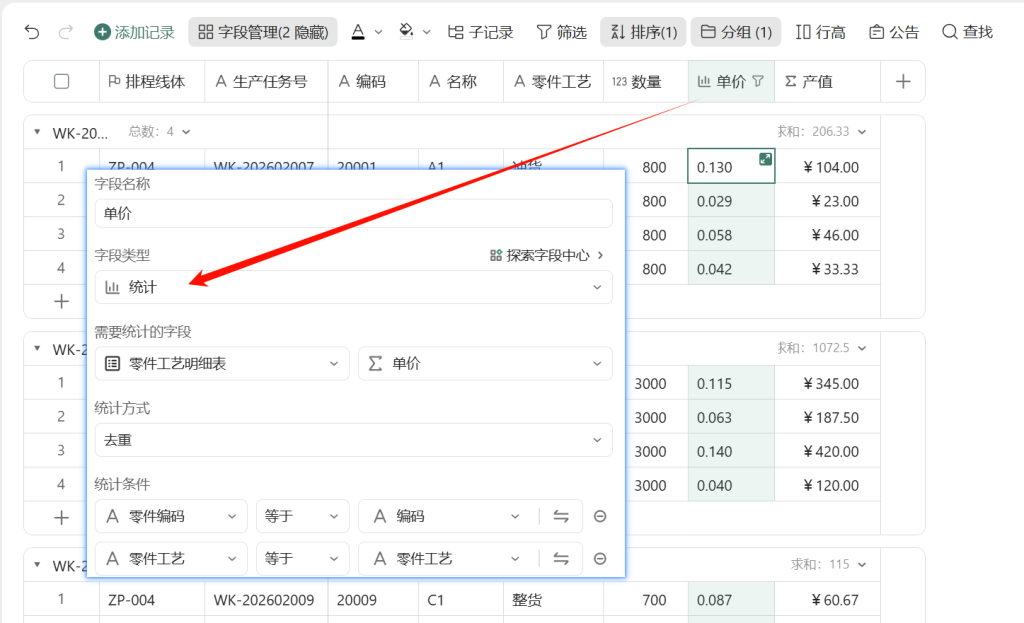Click the 数量 column header
This screenshot has width=1024, height=623.
click(645, 82)
